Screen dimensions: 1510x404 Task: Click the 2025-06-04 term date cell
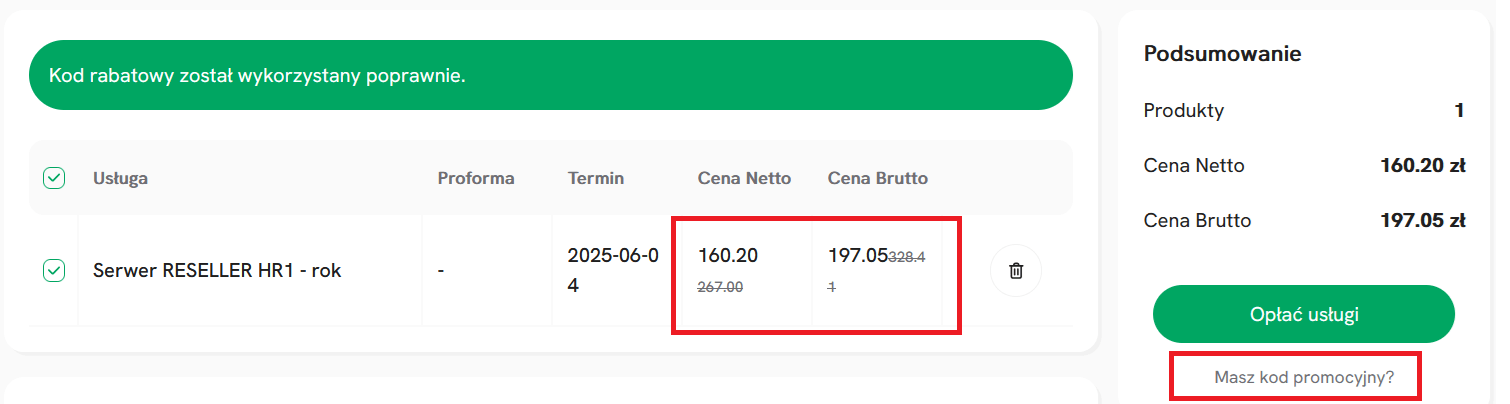(x=613, y=270)
